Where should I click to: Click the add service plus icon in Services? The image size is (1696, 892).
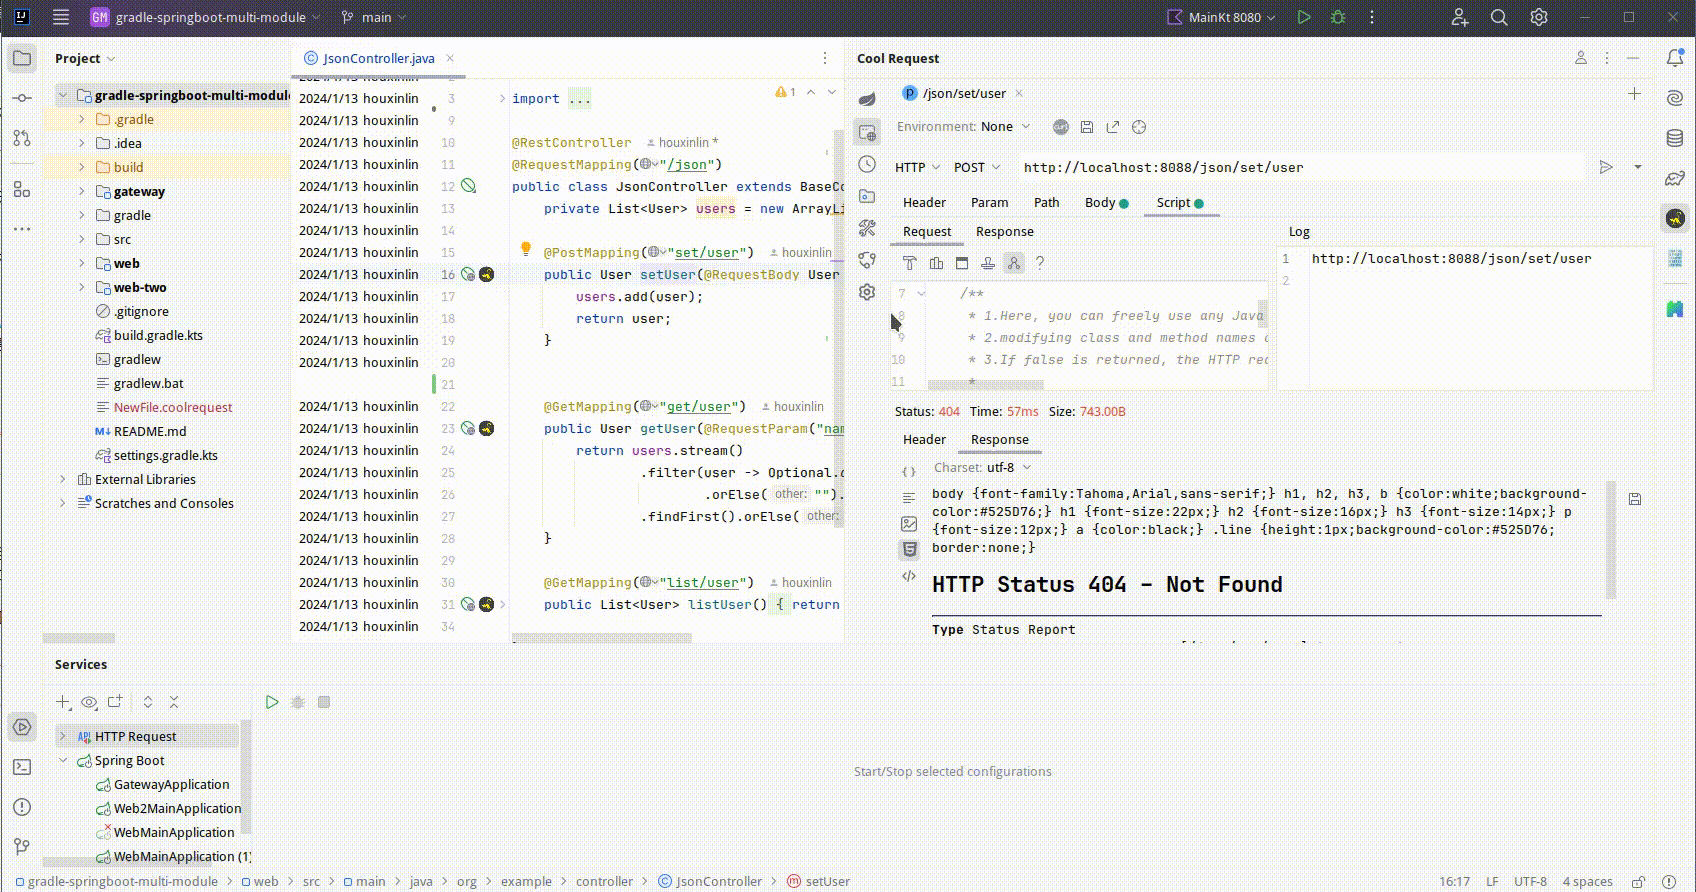[x=64, y=702]
